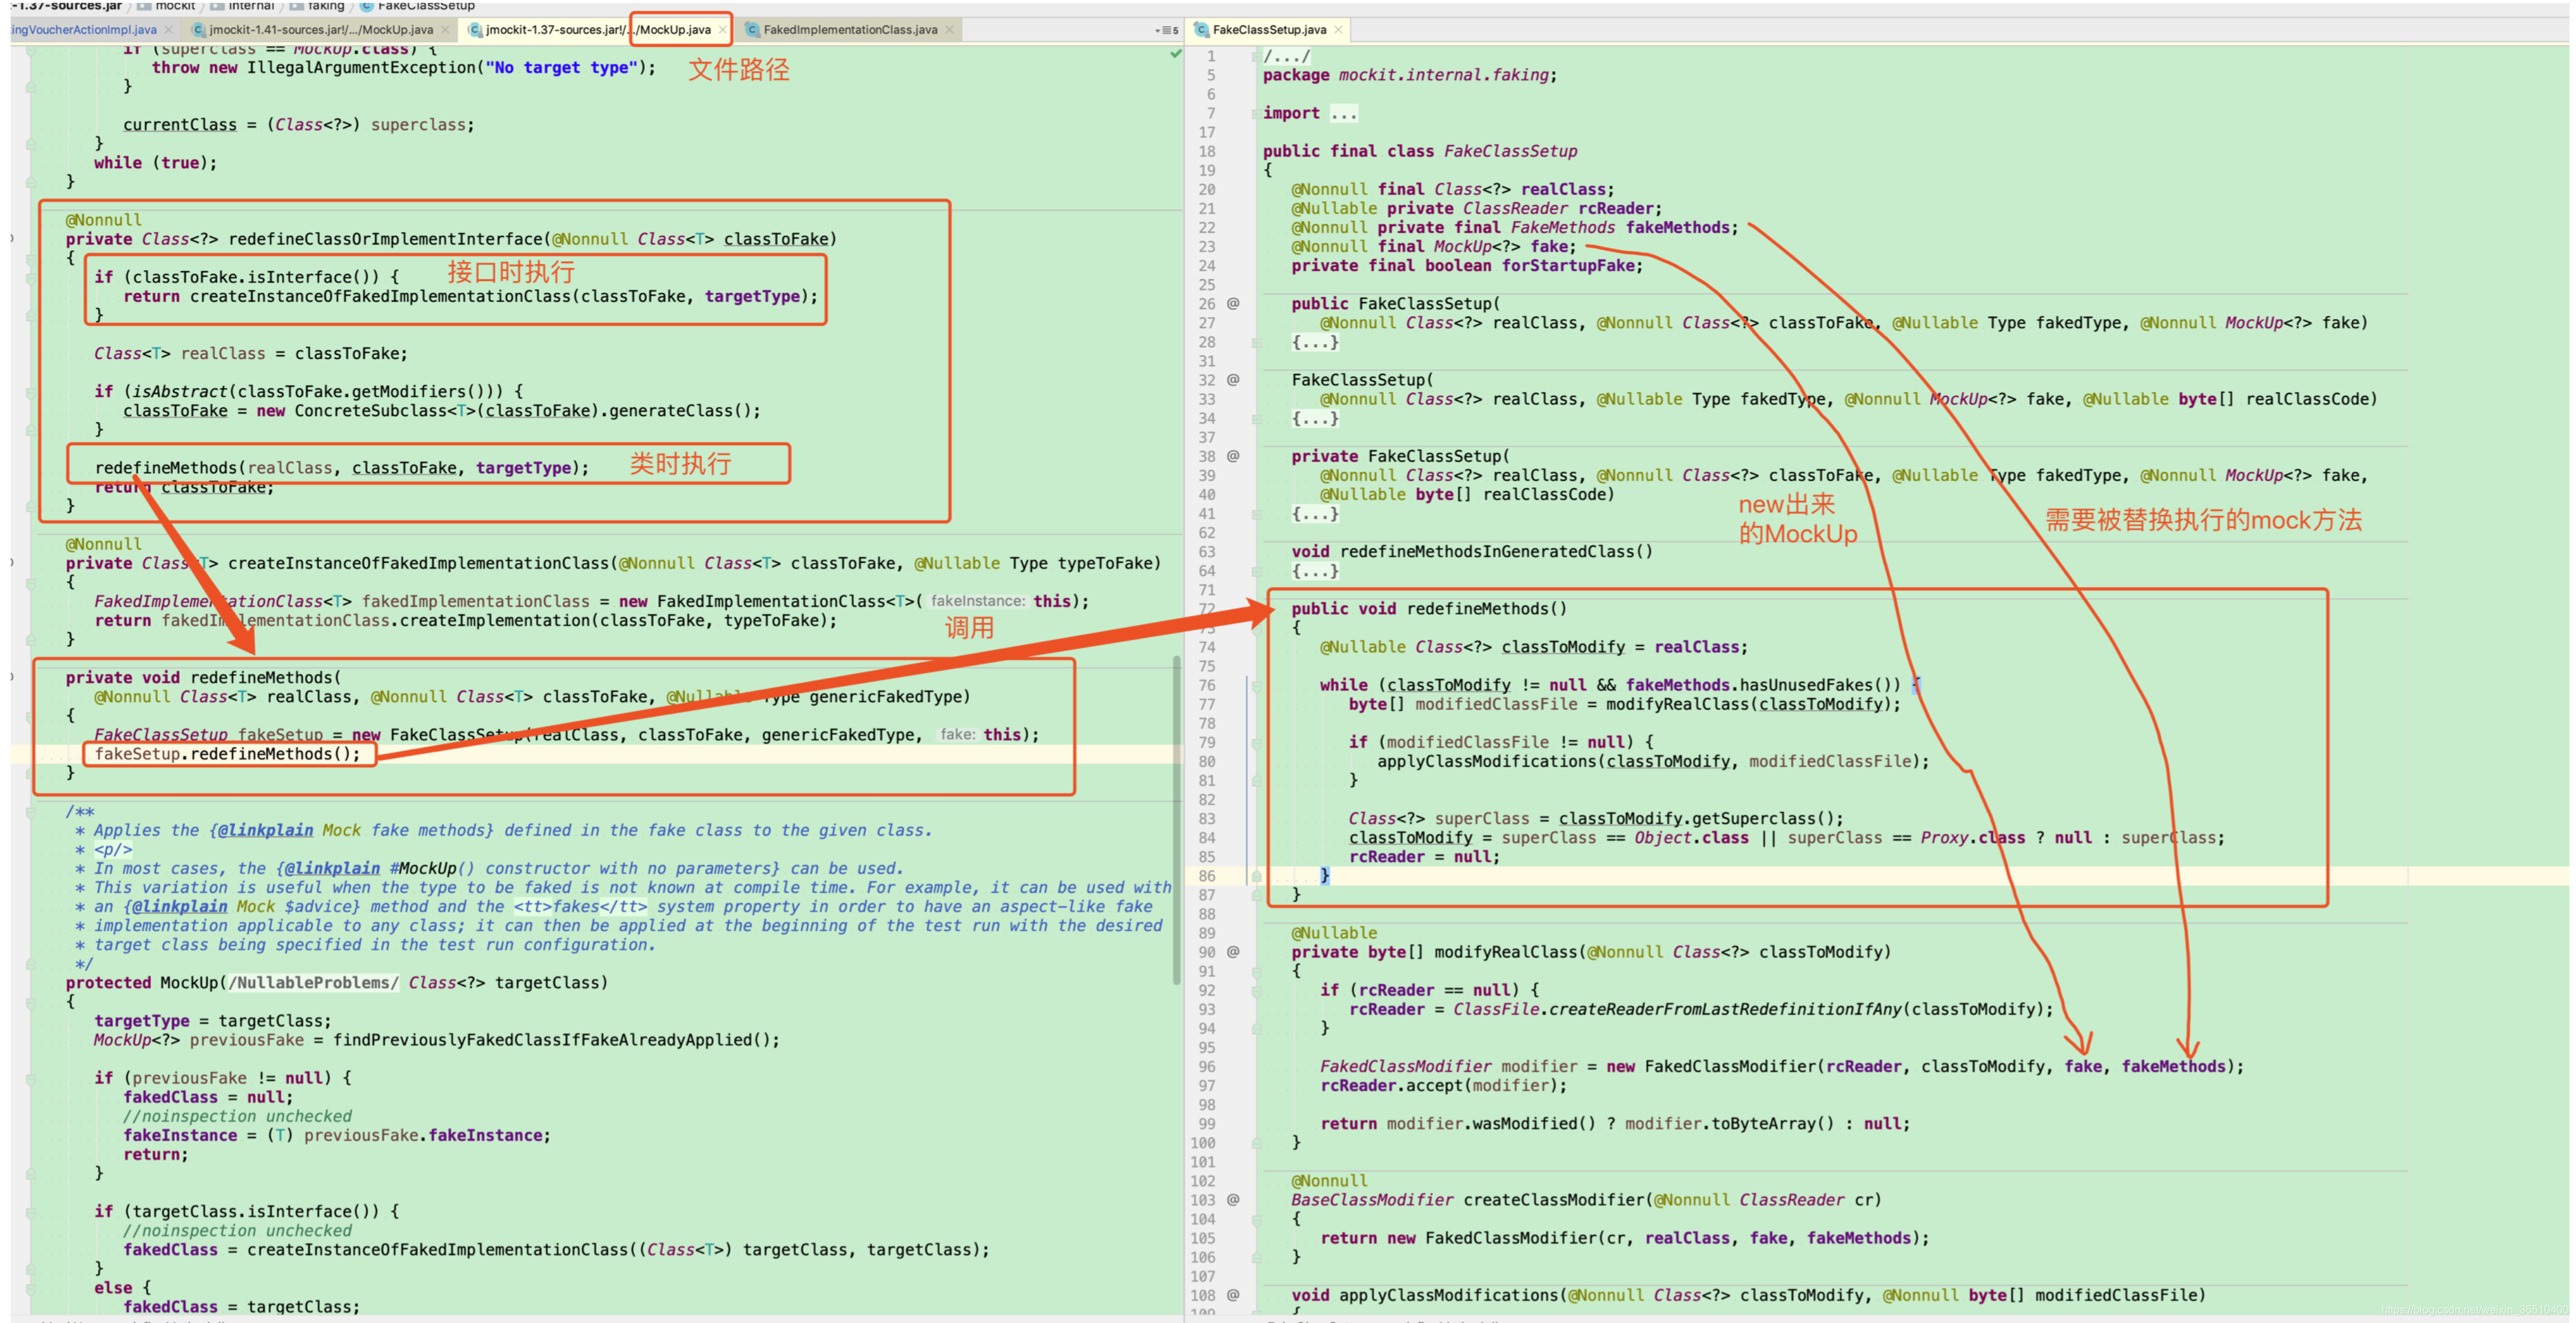Click 'createClassModifier' method on line 103
This screenshot has height=1323, width=2576.
tap(1553, 1200)
